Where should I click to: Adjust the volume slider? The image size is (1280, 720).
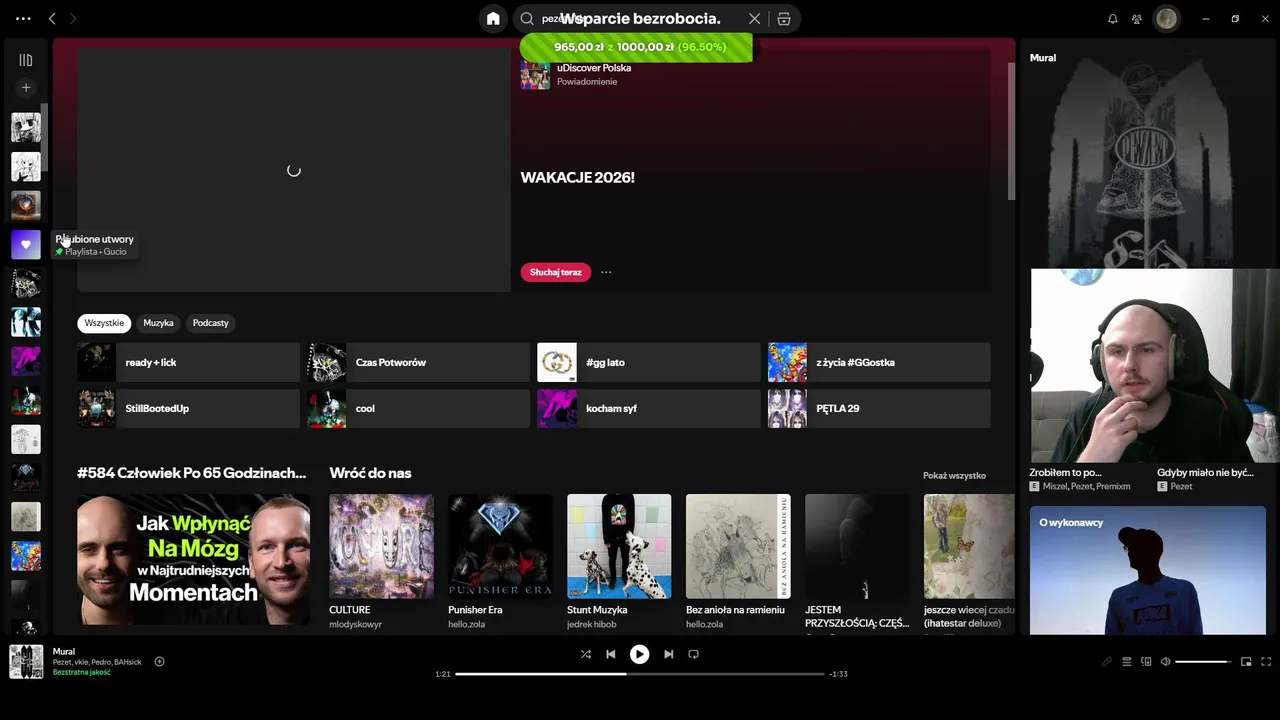(x=1203, y=661)
